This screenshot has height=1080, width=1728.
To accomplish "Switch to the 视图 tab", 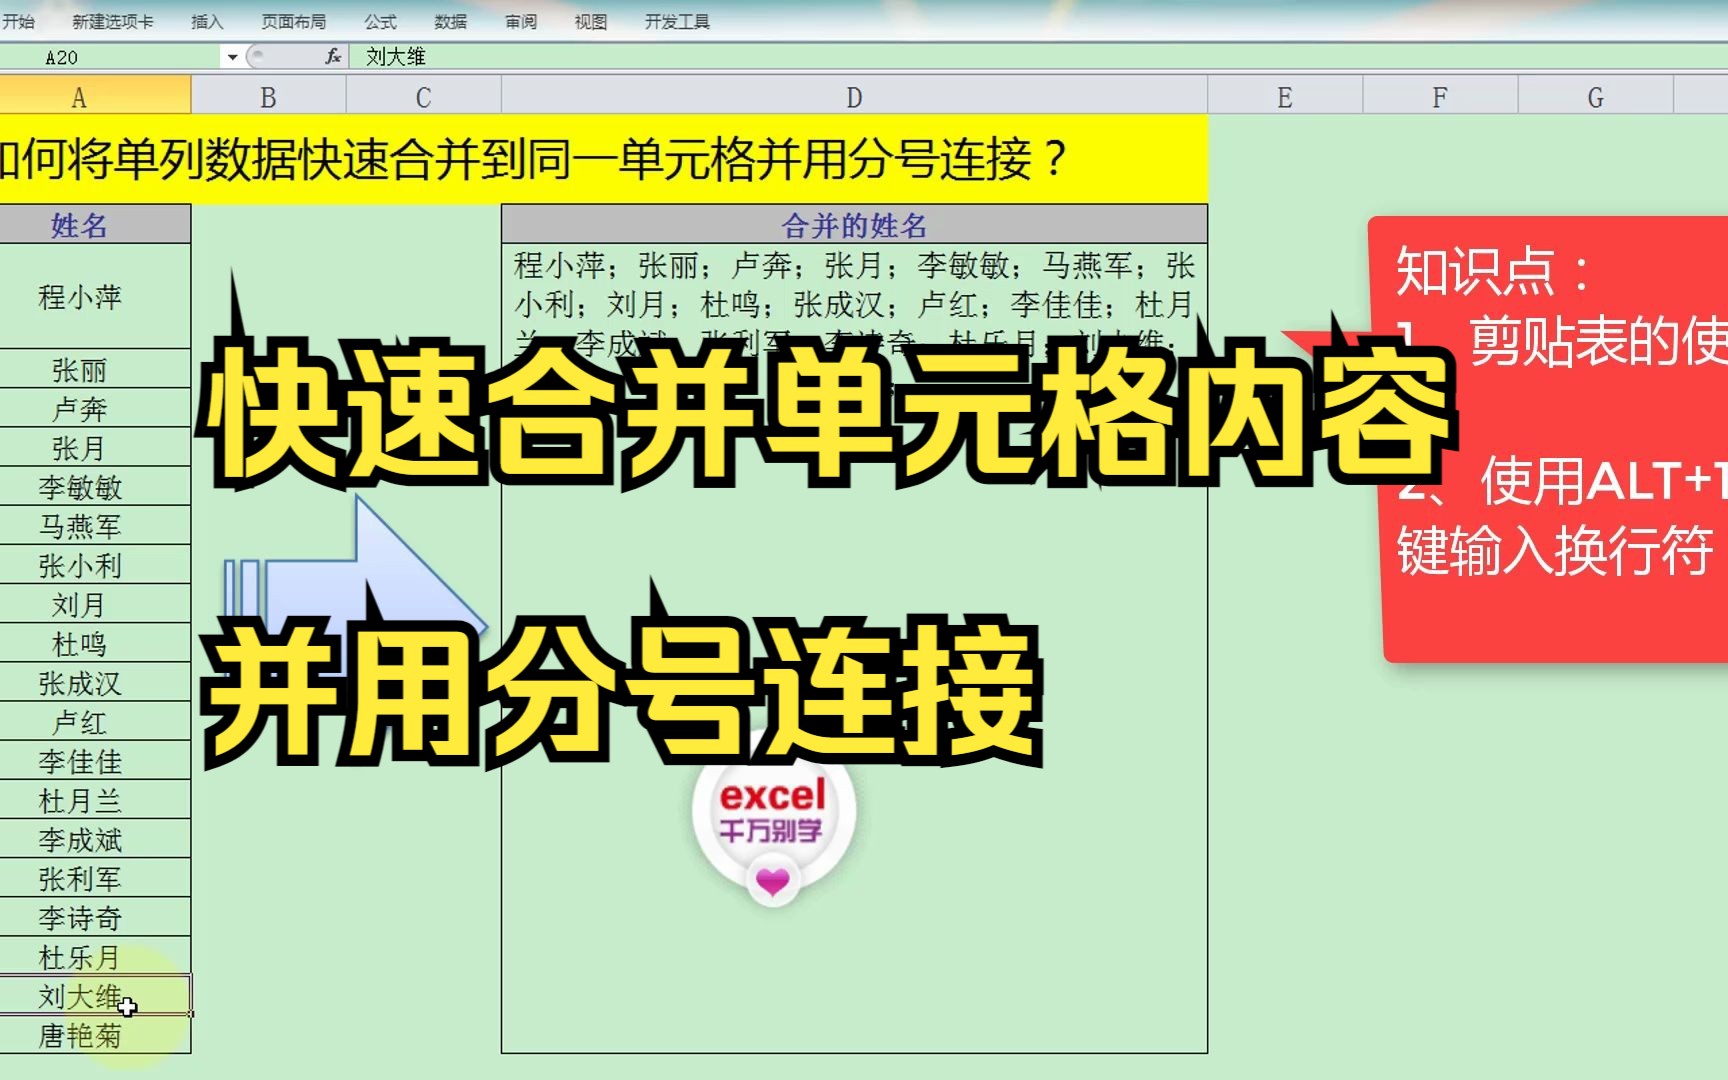I will pos(590,21).
